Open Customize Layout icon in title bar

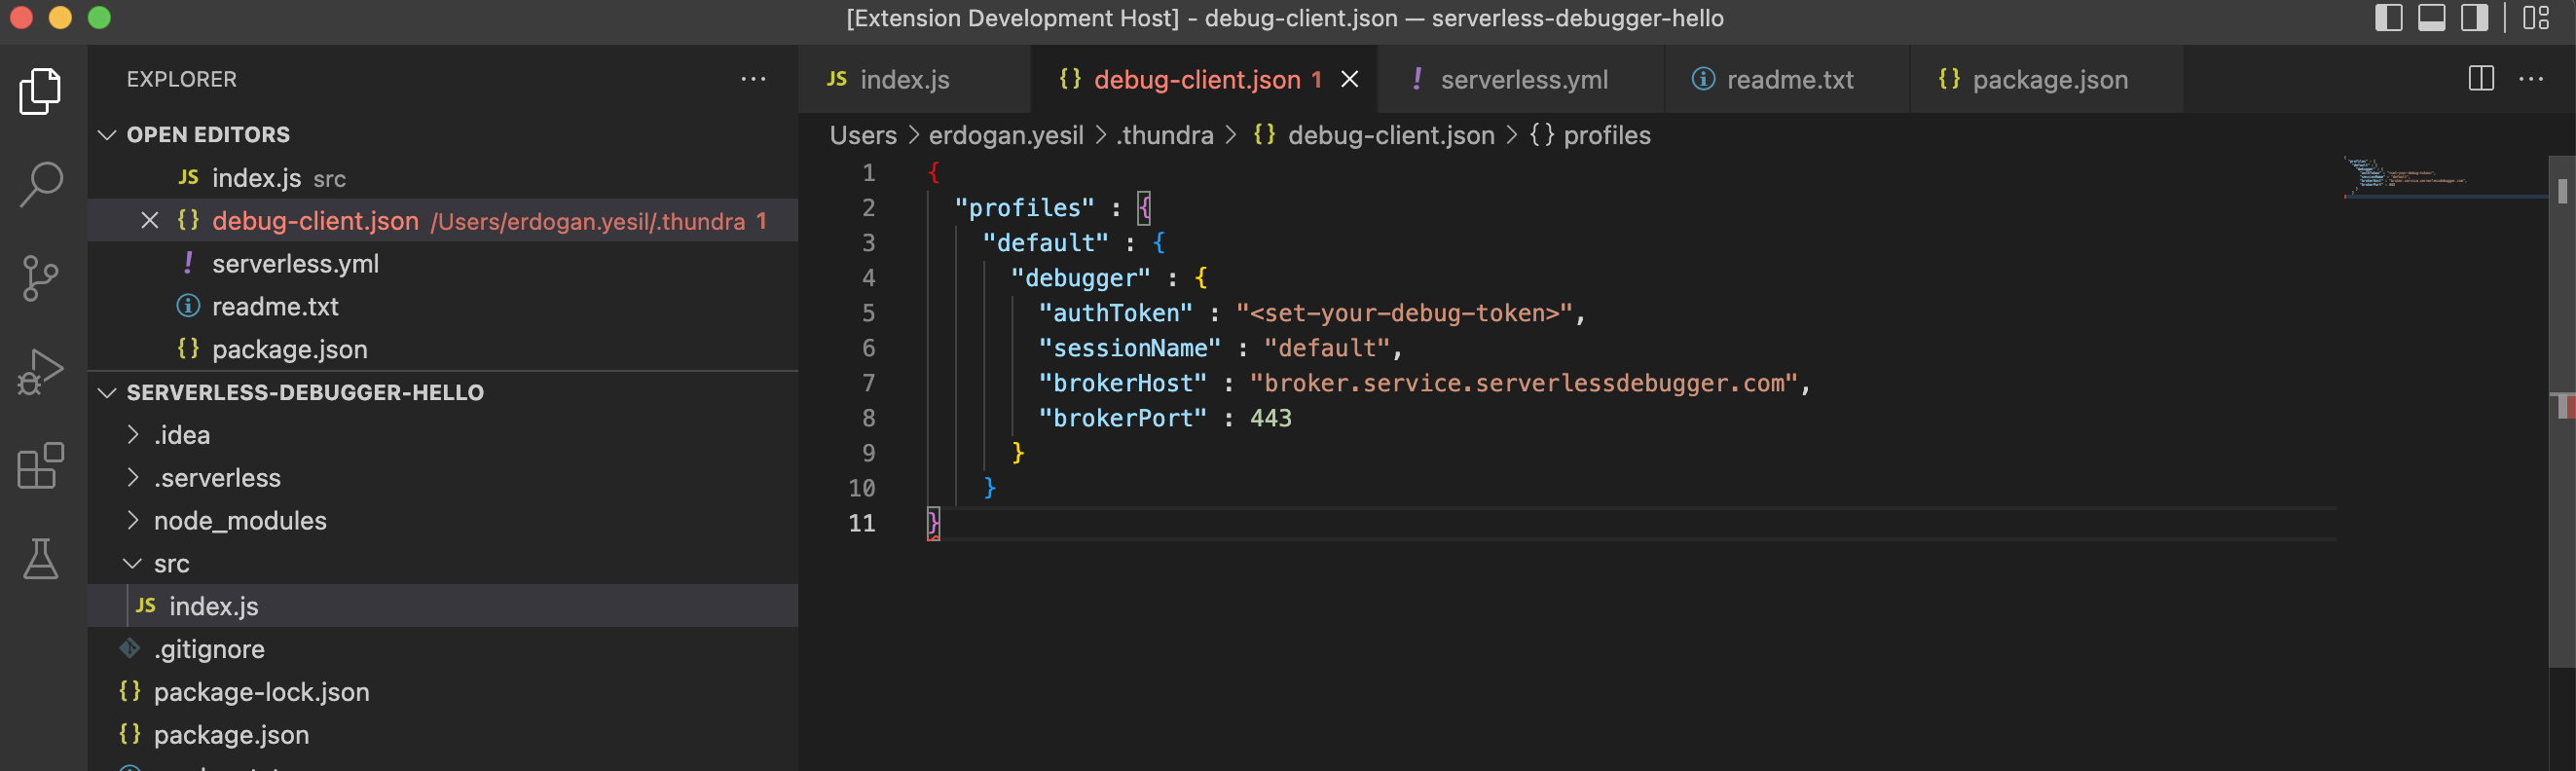(2536, 18)
